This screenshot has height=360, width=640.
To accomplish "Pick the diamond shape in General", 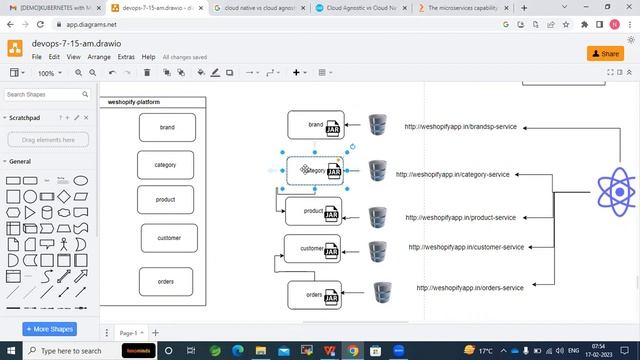I will click(64, 196).
